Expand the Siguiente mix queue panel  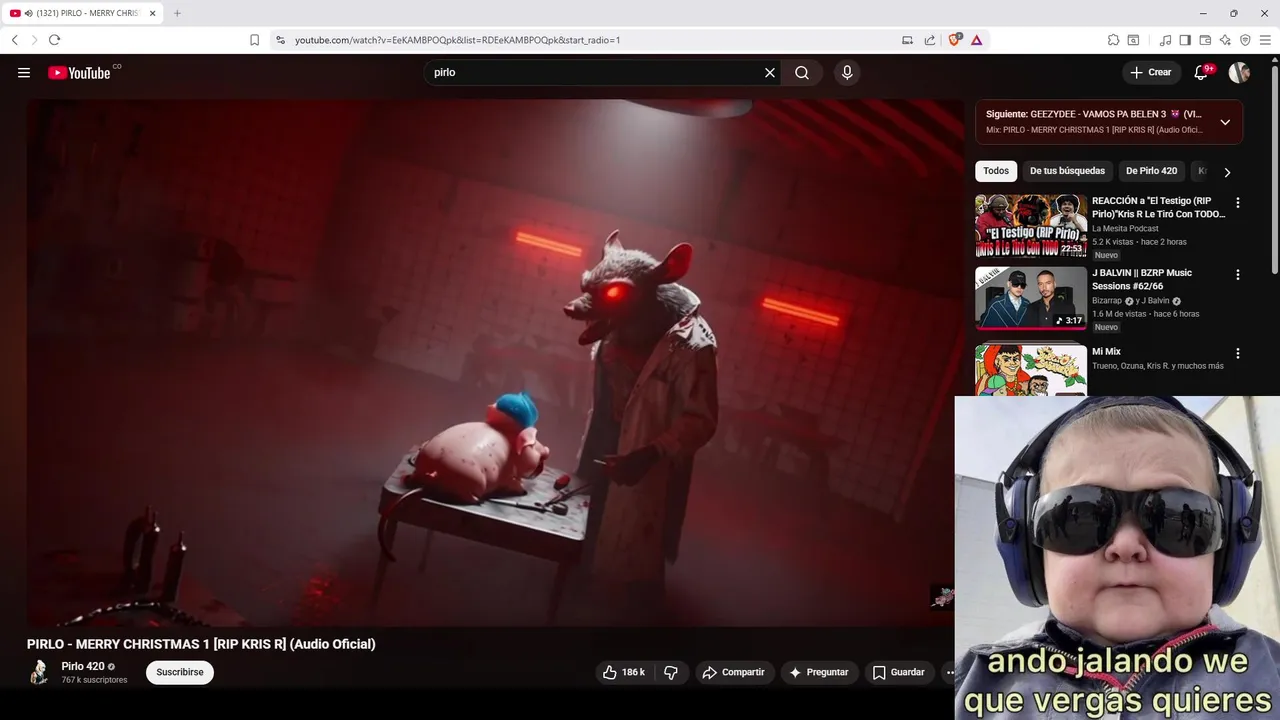[x=1225, y=122]
